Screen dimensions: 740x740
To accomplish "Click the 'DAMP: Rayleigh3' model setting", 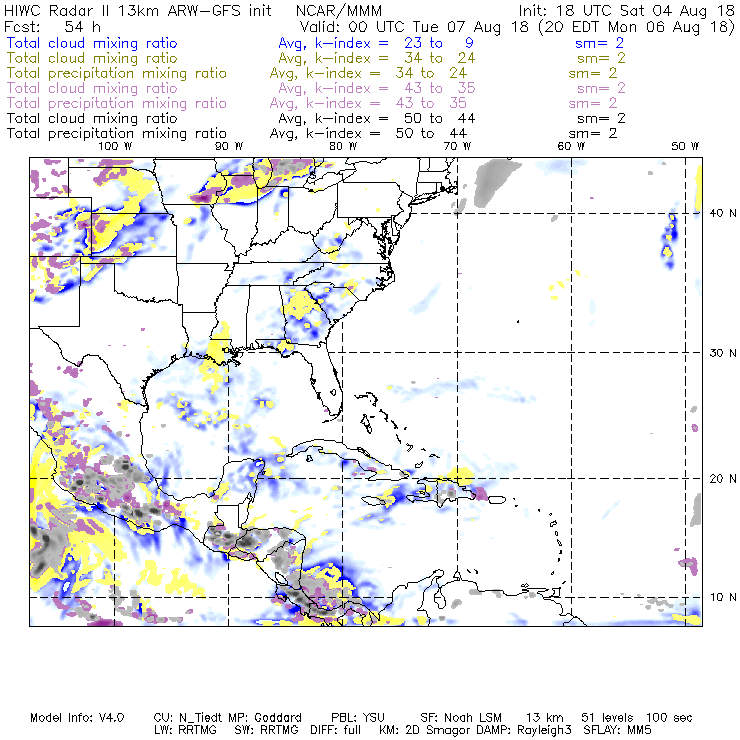I will (x=524, y=730).
